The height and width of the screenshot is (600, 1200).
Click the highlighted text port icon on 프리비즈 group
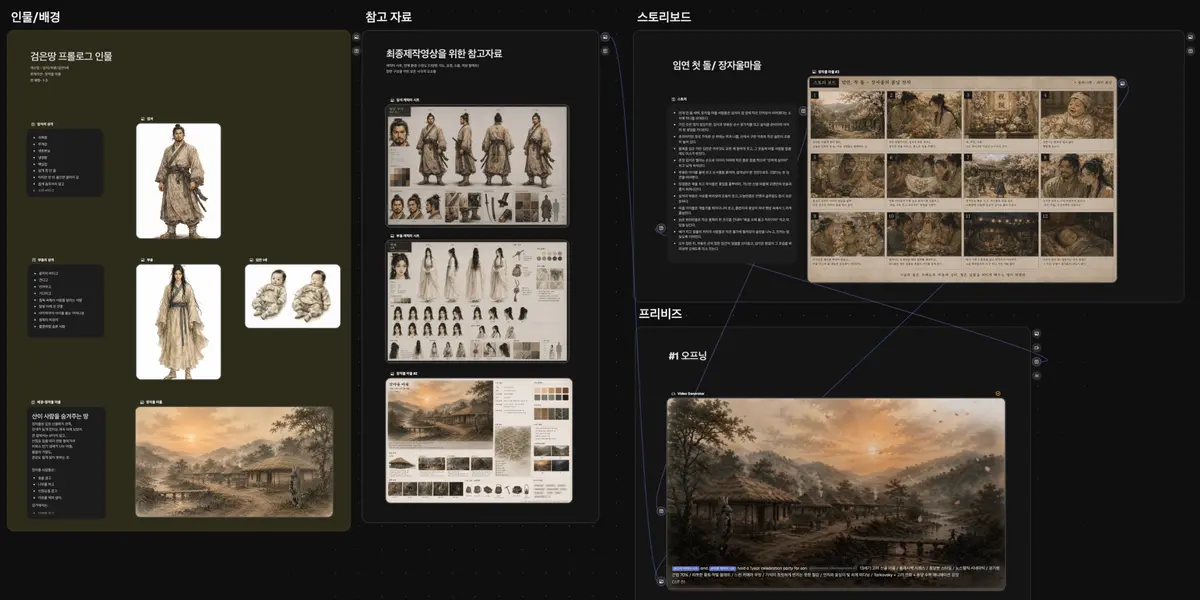pos(1036,362)
